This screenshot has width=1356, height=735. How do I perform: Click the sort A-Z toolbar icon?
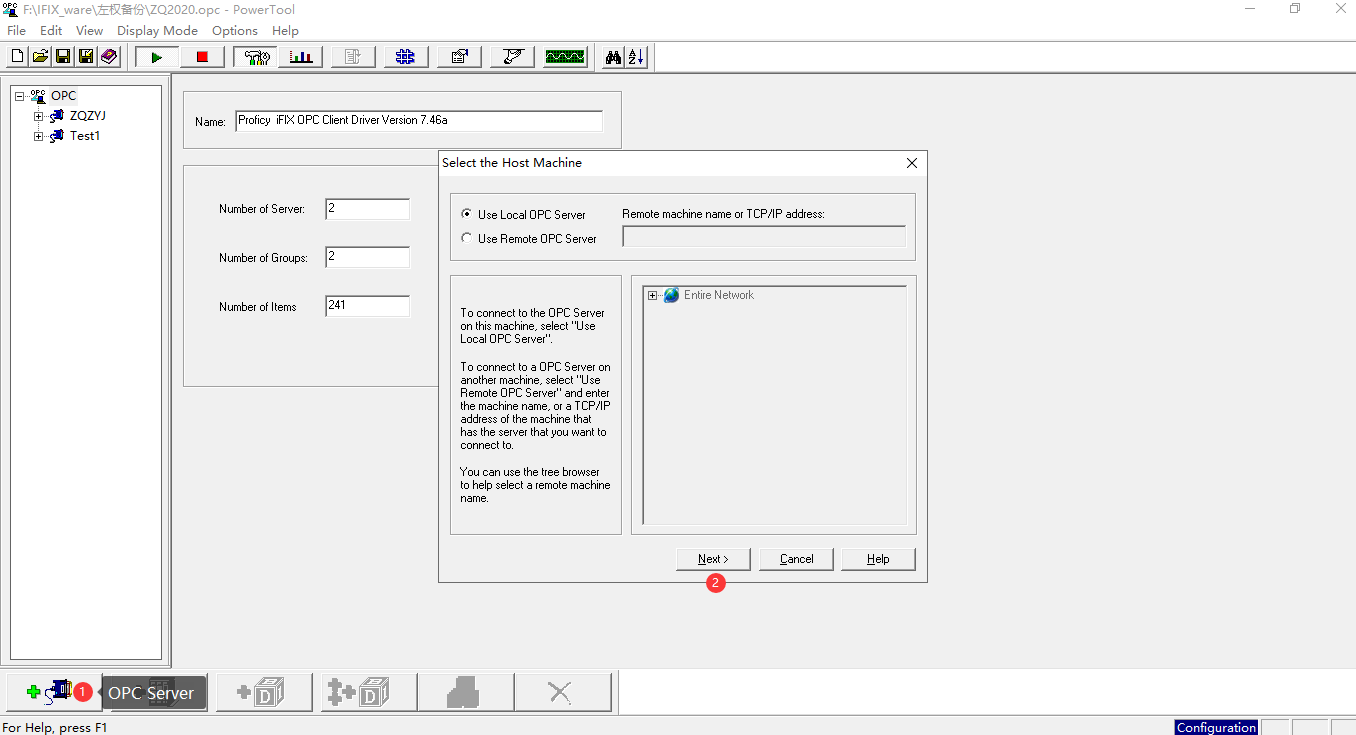pos(637,57)
